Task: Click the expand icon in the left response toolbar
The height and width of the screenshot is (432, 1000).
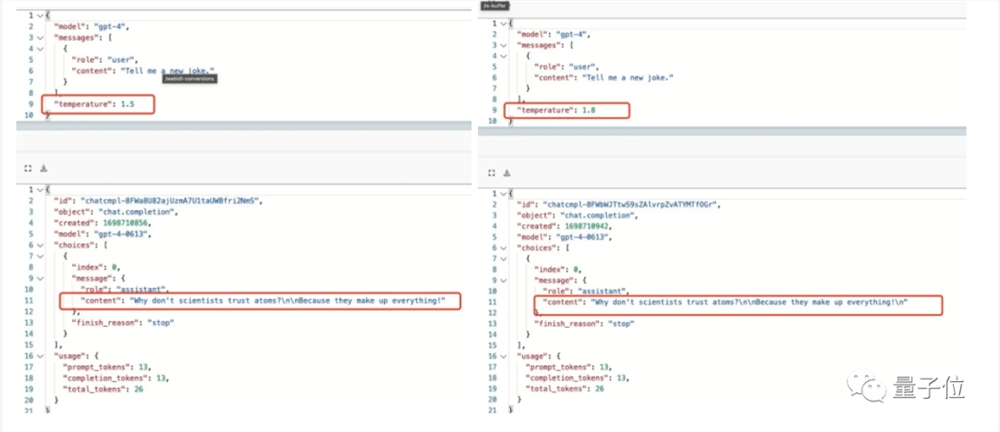Action: coord(28,168)
